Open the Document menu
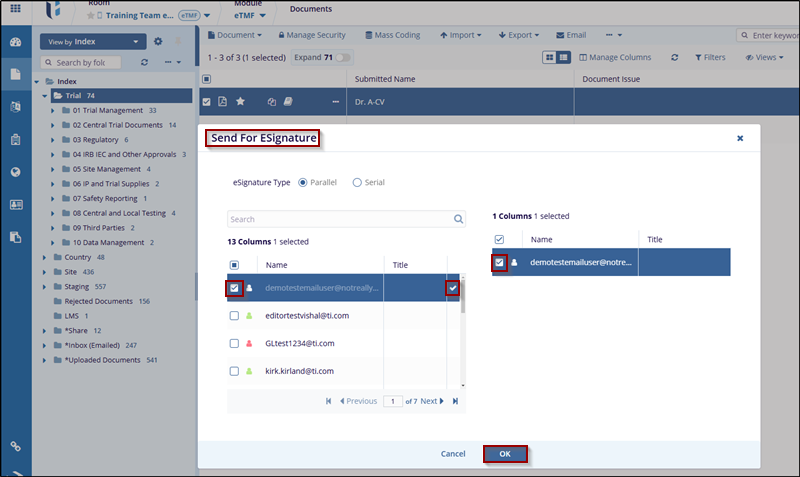 click(x=234, y=35)
